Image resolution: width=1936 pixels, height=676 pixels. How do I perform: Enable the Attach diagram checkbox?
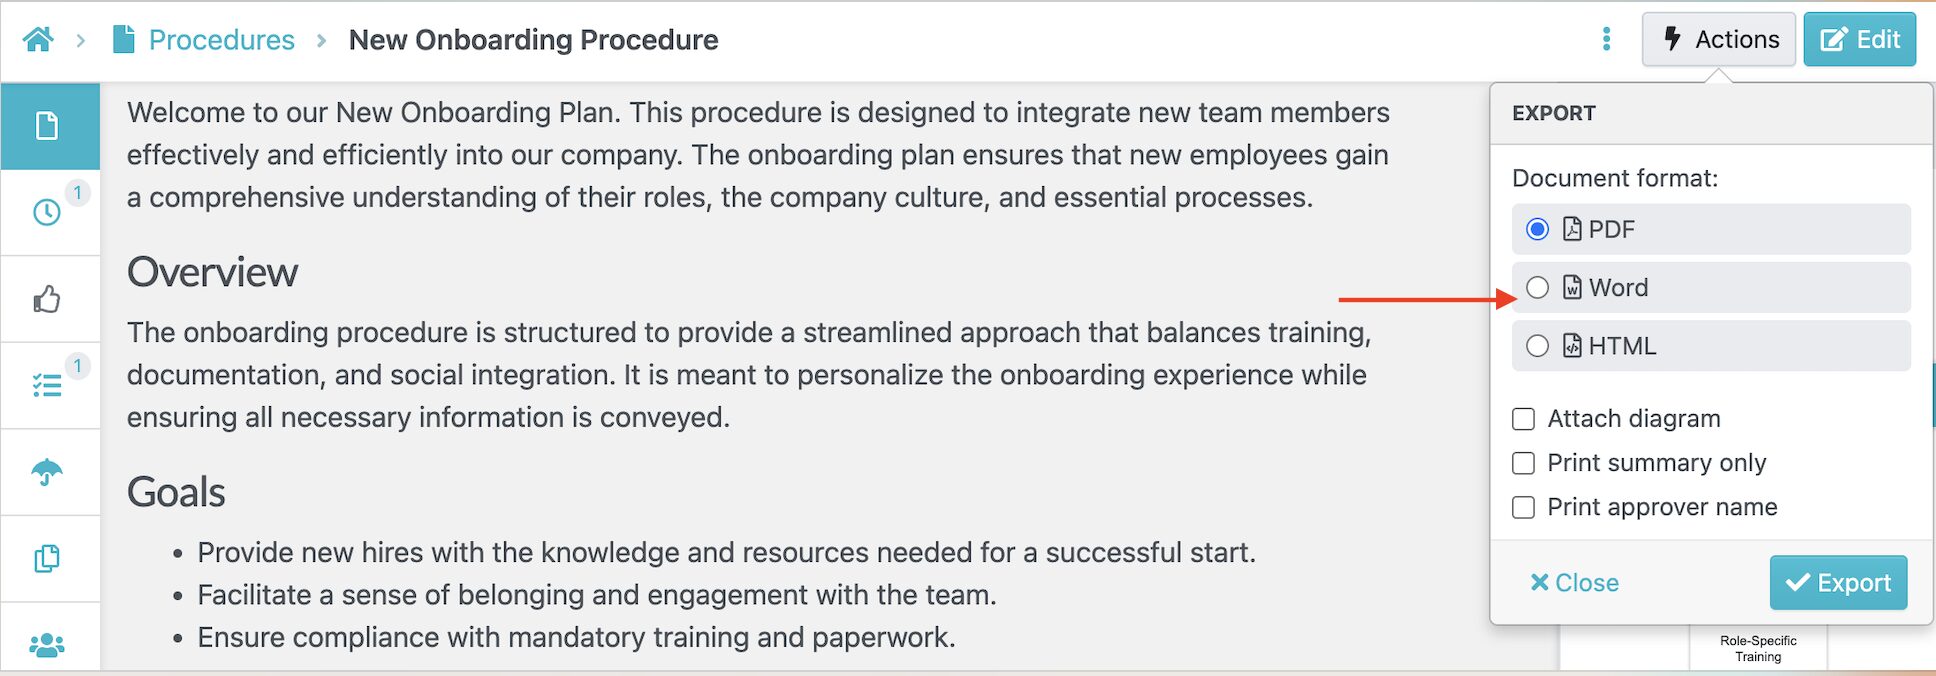point(1523,419)
